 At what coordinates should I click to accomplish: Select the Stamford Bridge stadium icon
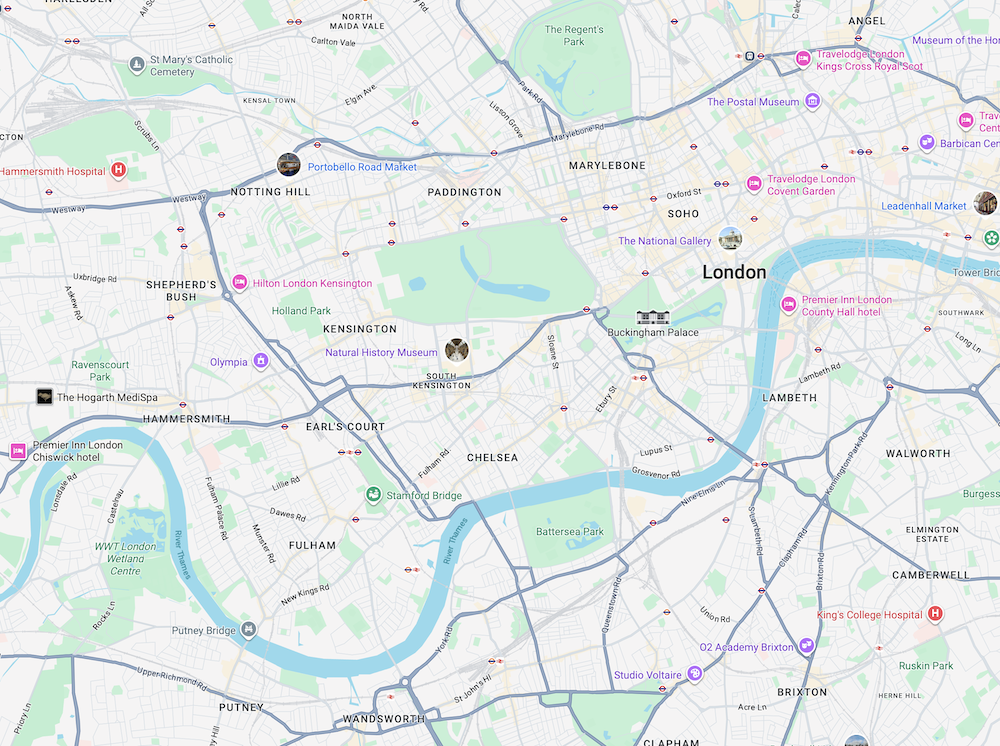pyautogui.click(x=373, y=494)
